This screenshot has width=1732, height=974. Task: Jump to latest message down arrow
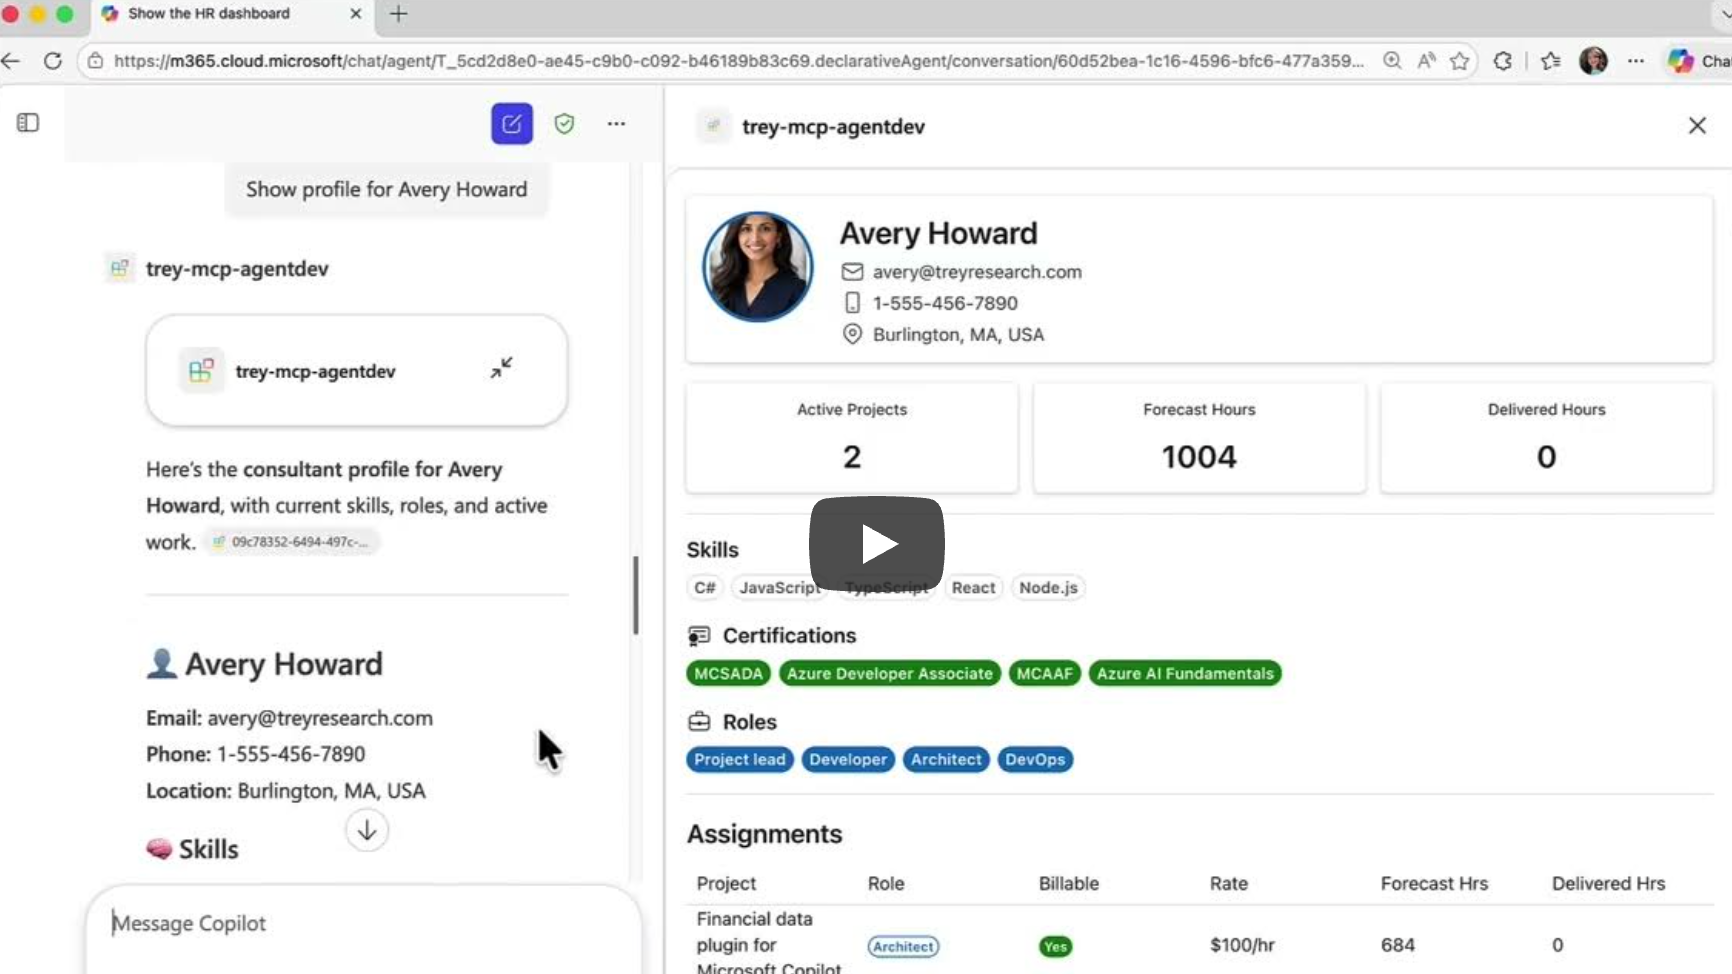click(367, 830)
